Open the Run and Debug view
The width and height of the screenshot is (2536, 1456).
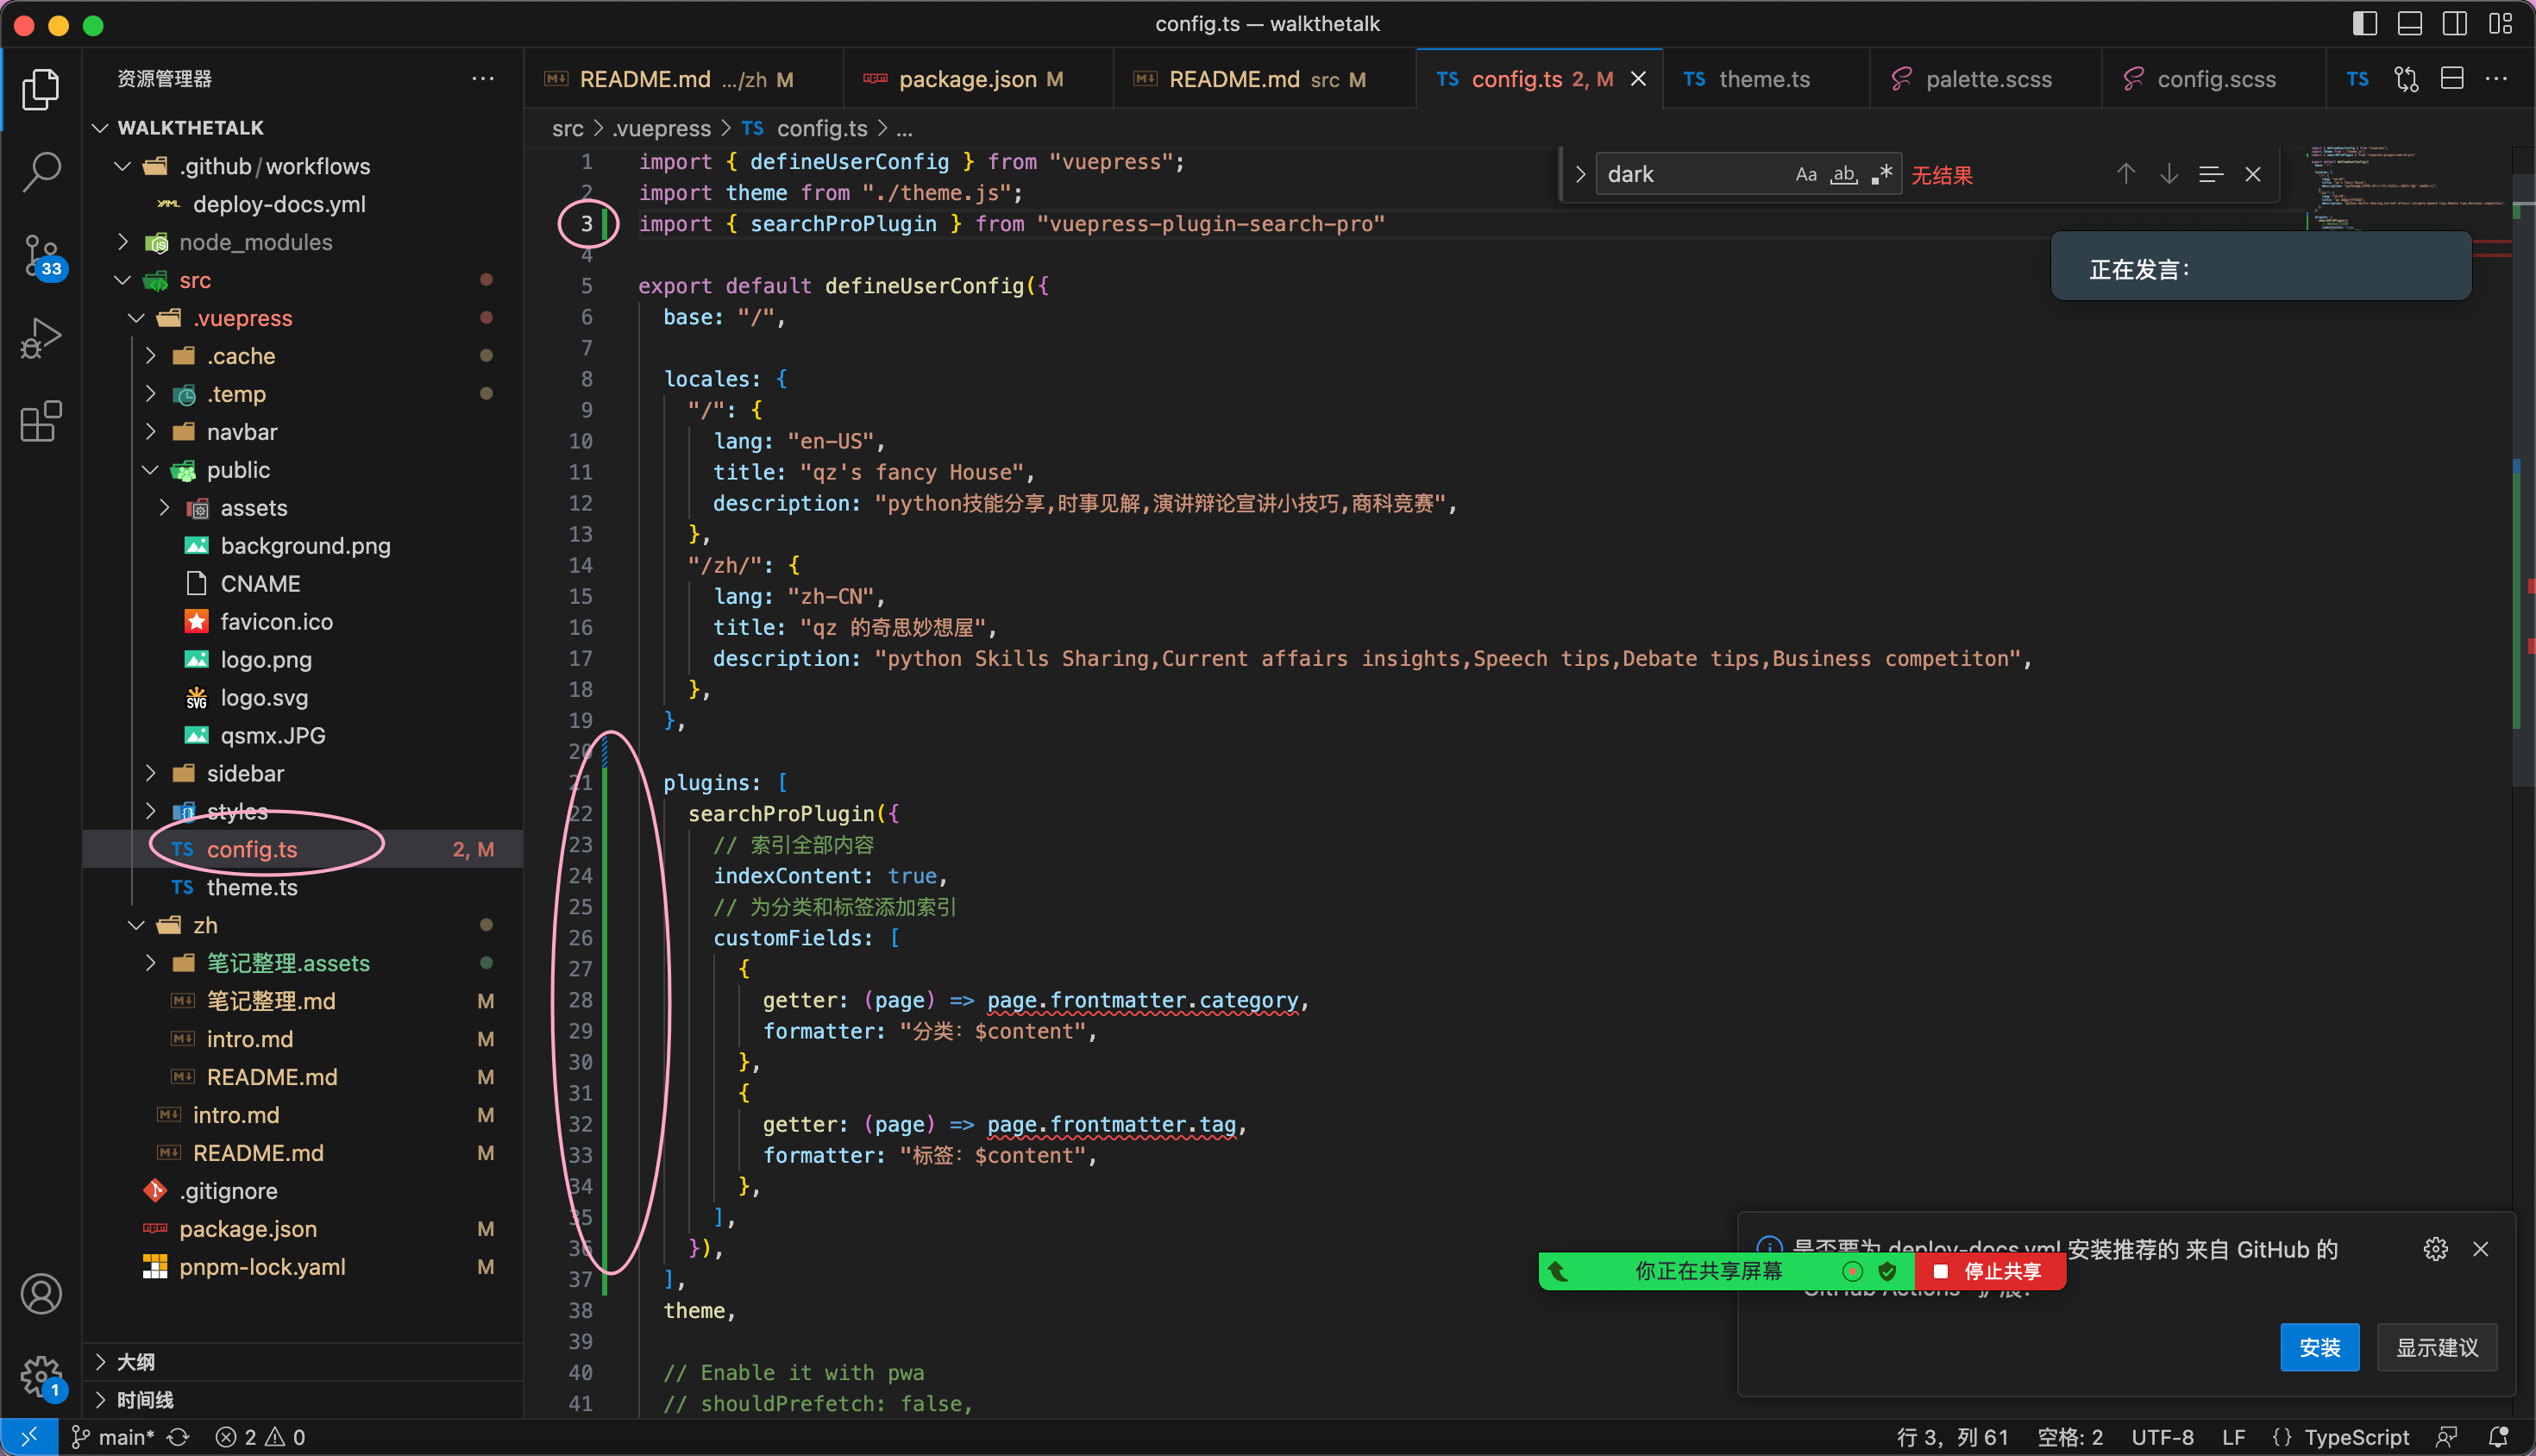pyautogui.click(x=40, y=338)
